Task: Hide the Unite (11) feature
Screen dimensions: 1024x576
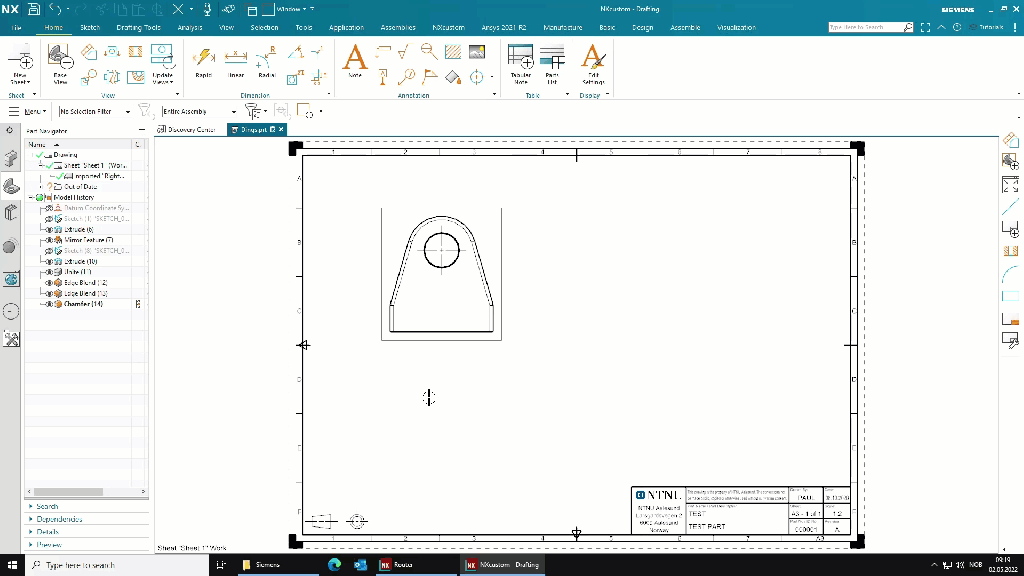Action: coord(48,272)
